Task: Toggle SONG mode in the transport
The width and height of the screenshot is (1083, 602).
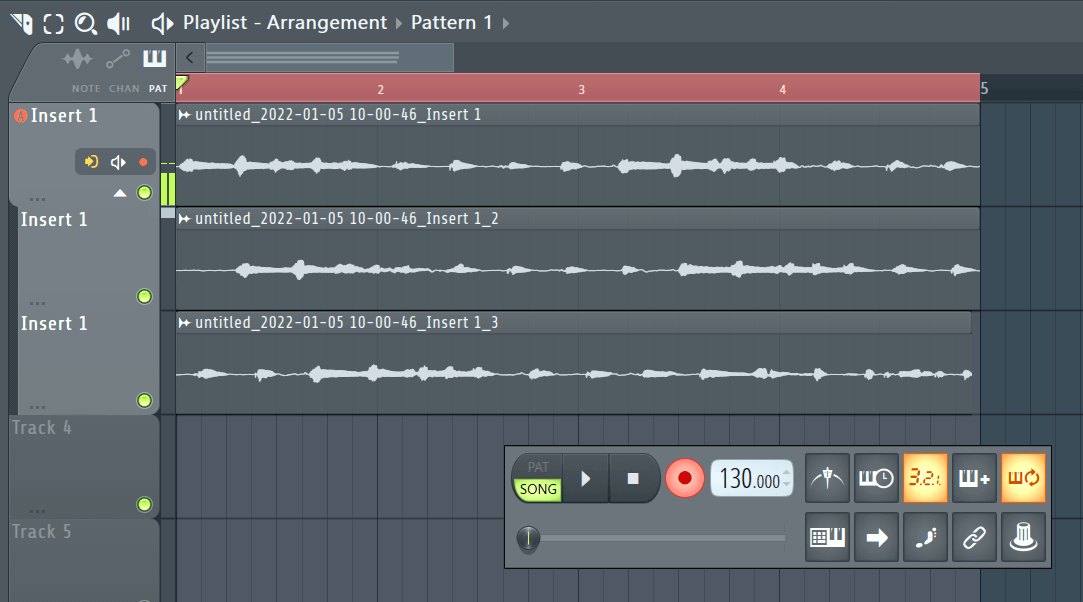Action: tap(537, 490)
